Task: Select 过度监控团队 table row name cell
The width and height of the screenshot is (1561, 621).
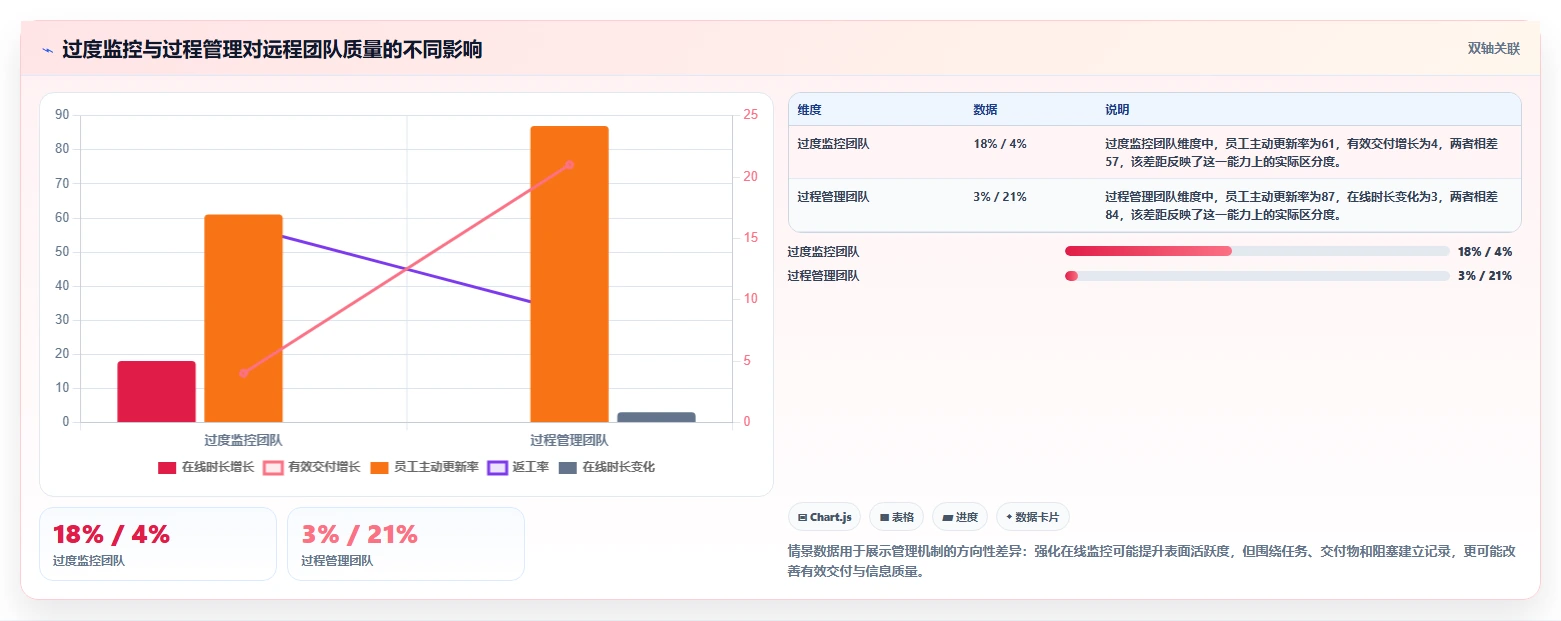Action: (833, 144)
